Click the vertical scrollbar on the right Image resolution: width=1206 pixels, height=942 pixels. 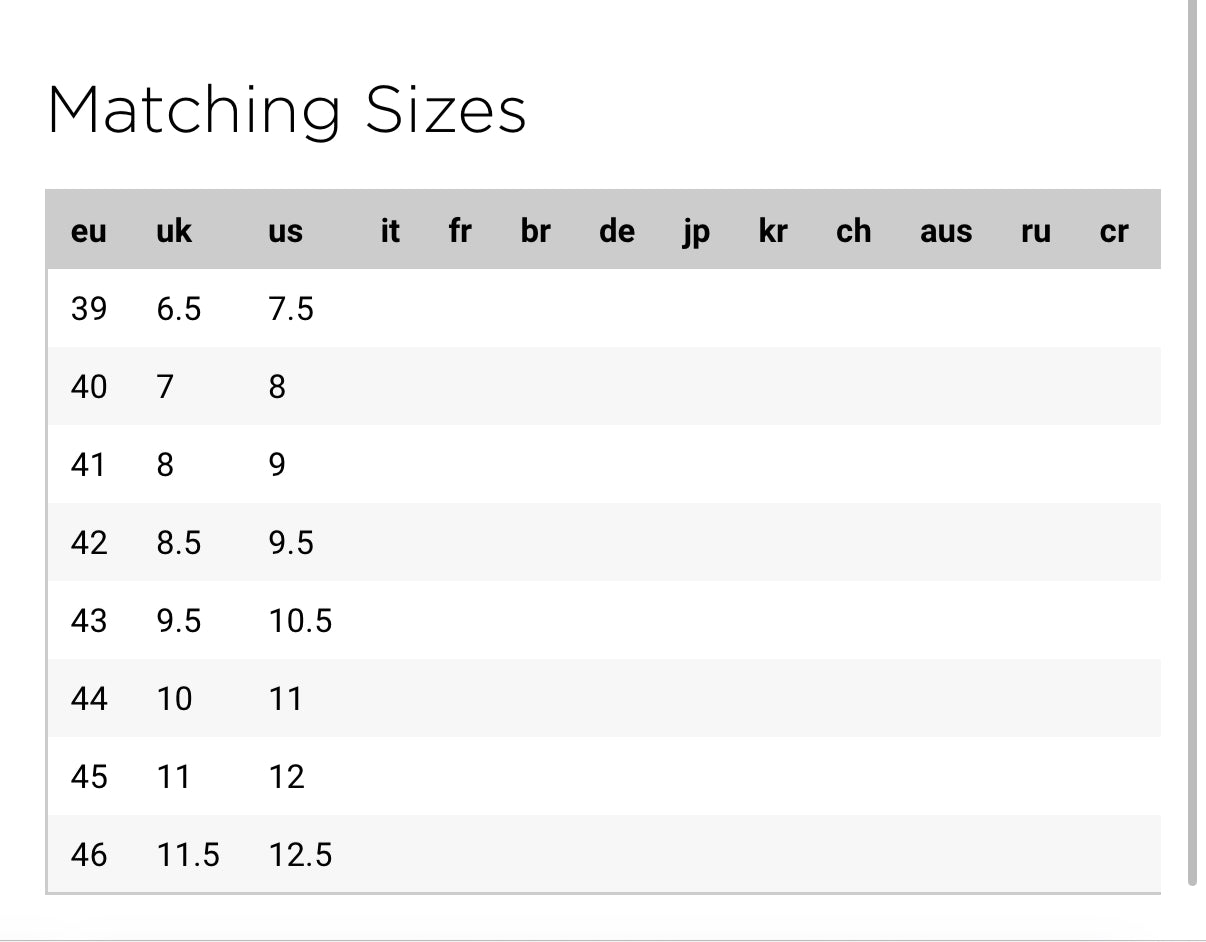tap(1192, 440)
